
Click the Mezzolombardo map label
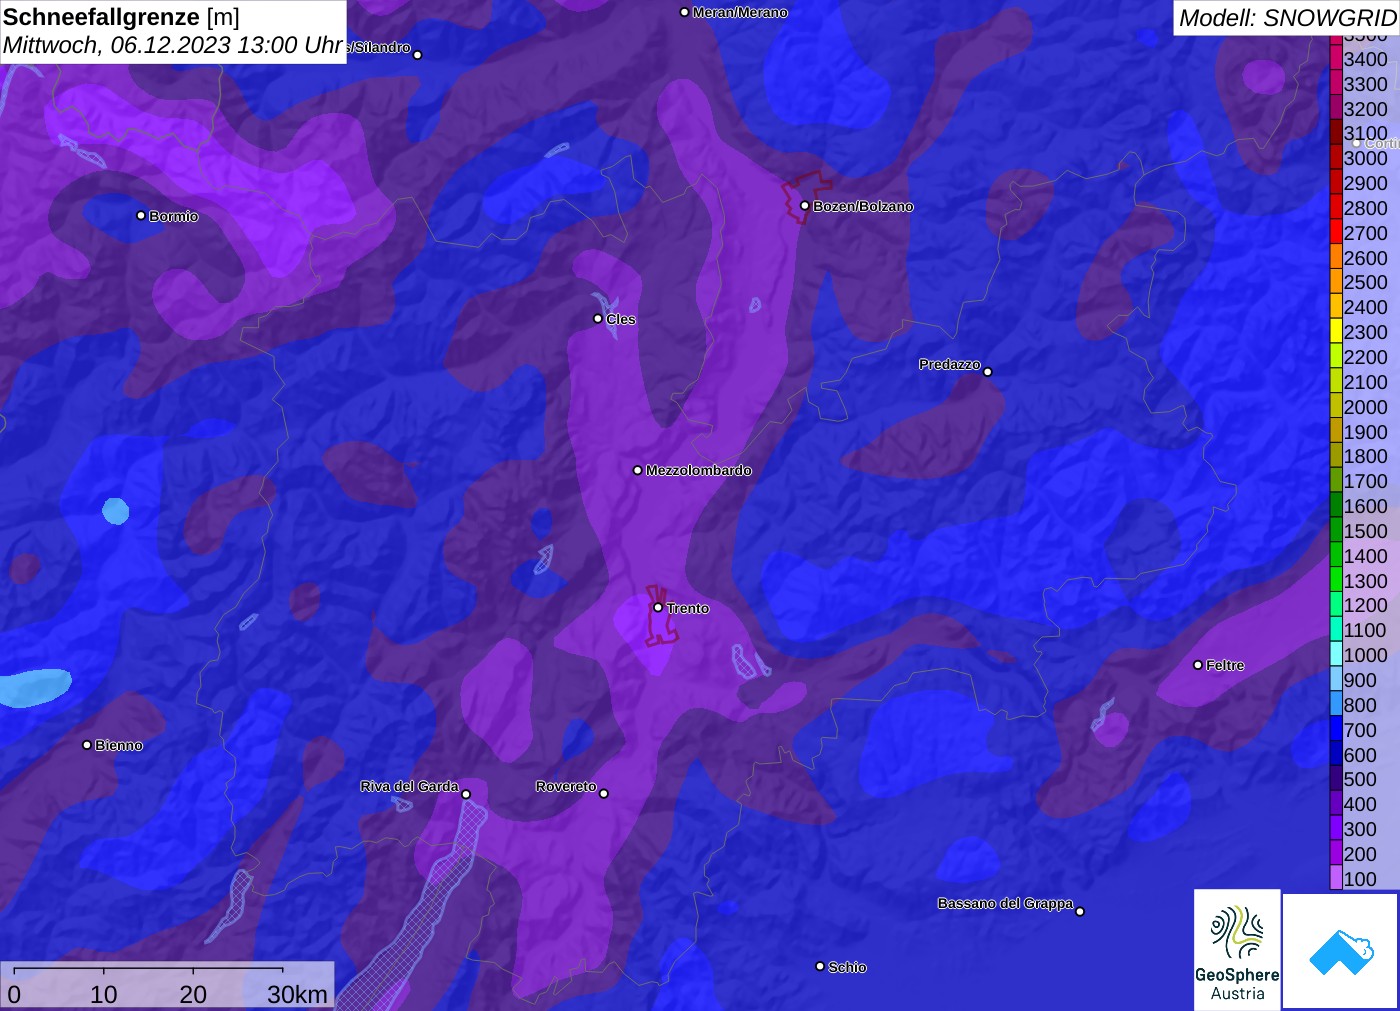(699, 470)
